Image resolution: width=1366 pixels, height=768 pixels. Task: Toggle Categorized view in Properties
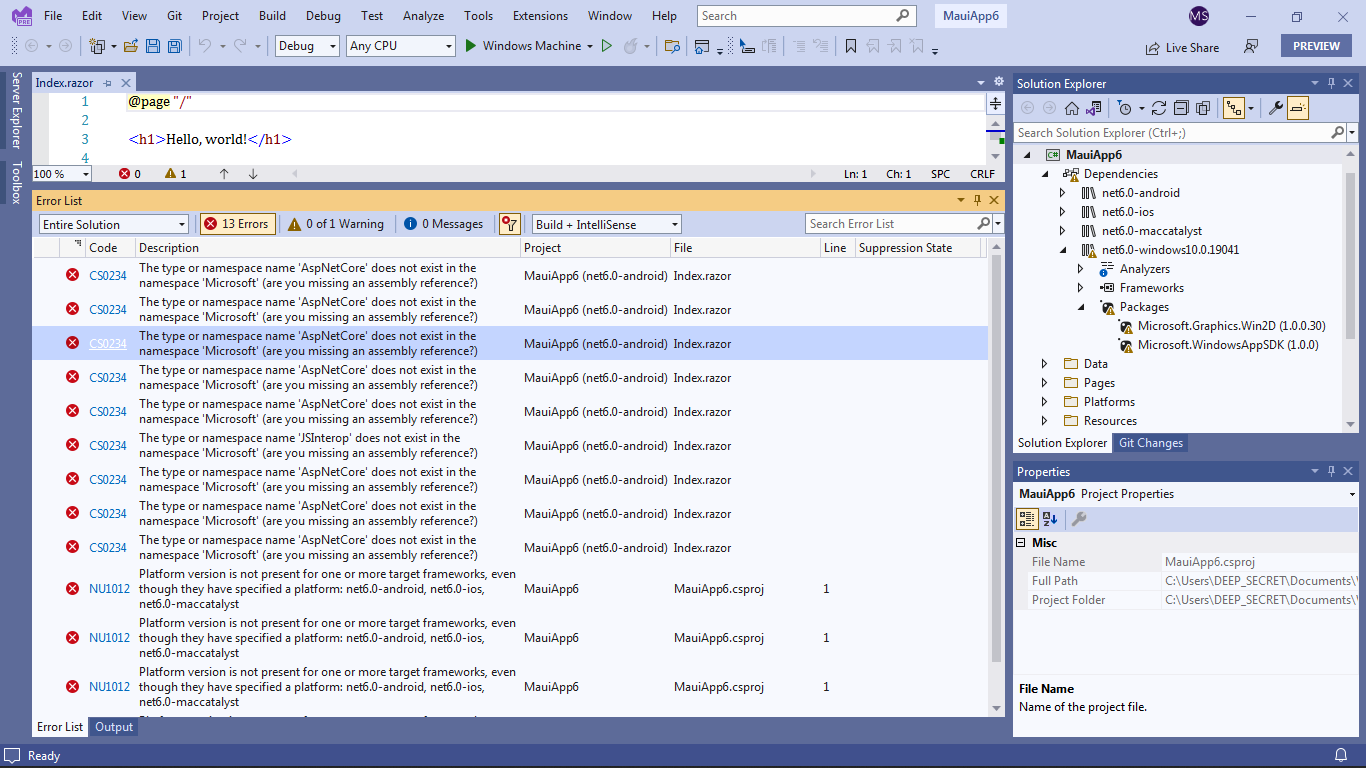[x=1027, y=519]
